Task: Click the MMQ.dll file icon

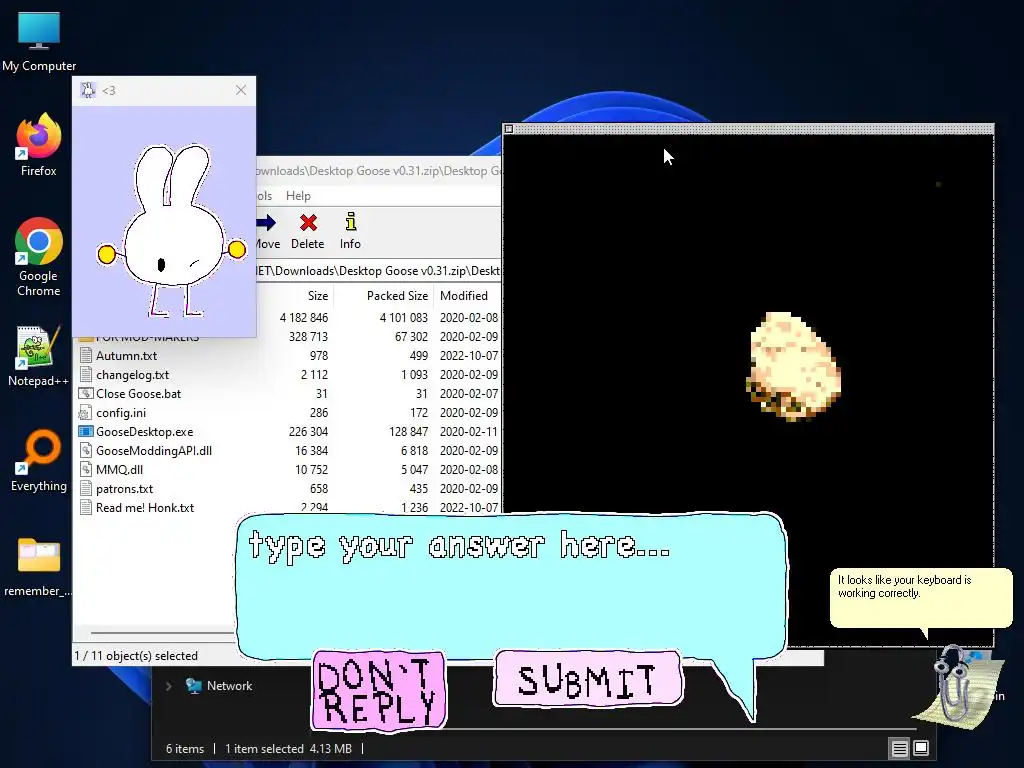Action: tap(86, 470)
